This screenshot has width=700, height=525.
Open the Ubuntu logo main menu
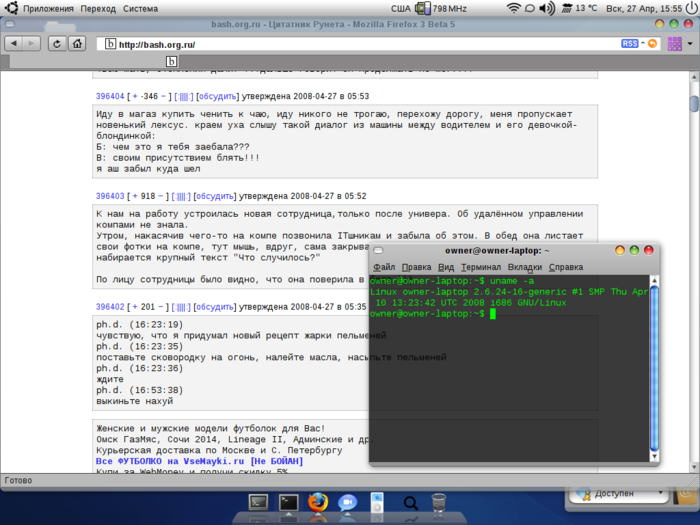11,8
